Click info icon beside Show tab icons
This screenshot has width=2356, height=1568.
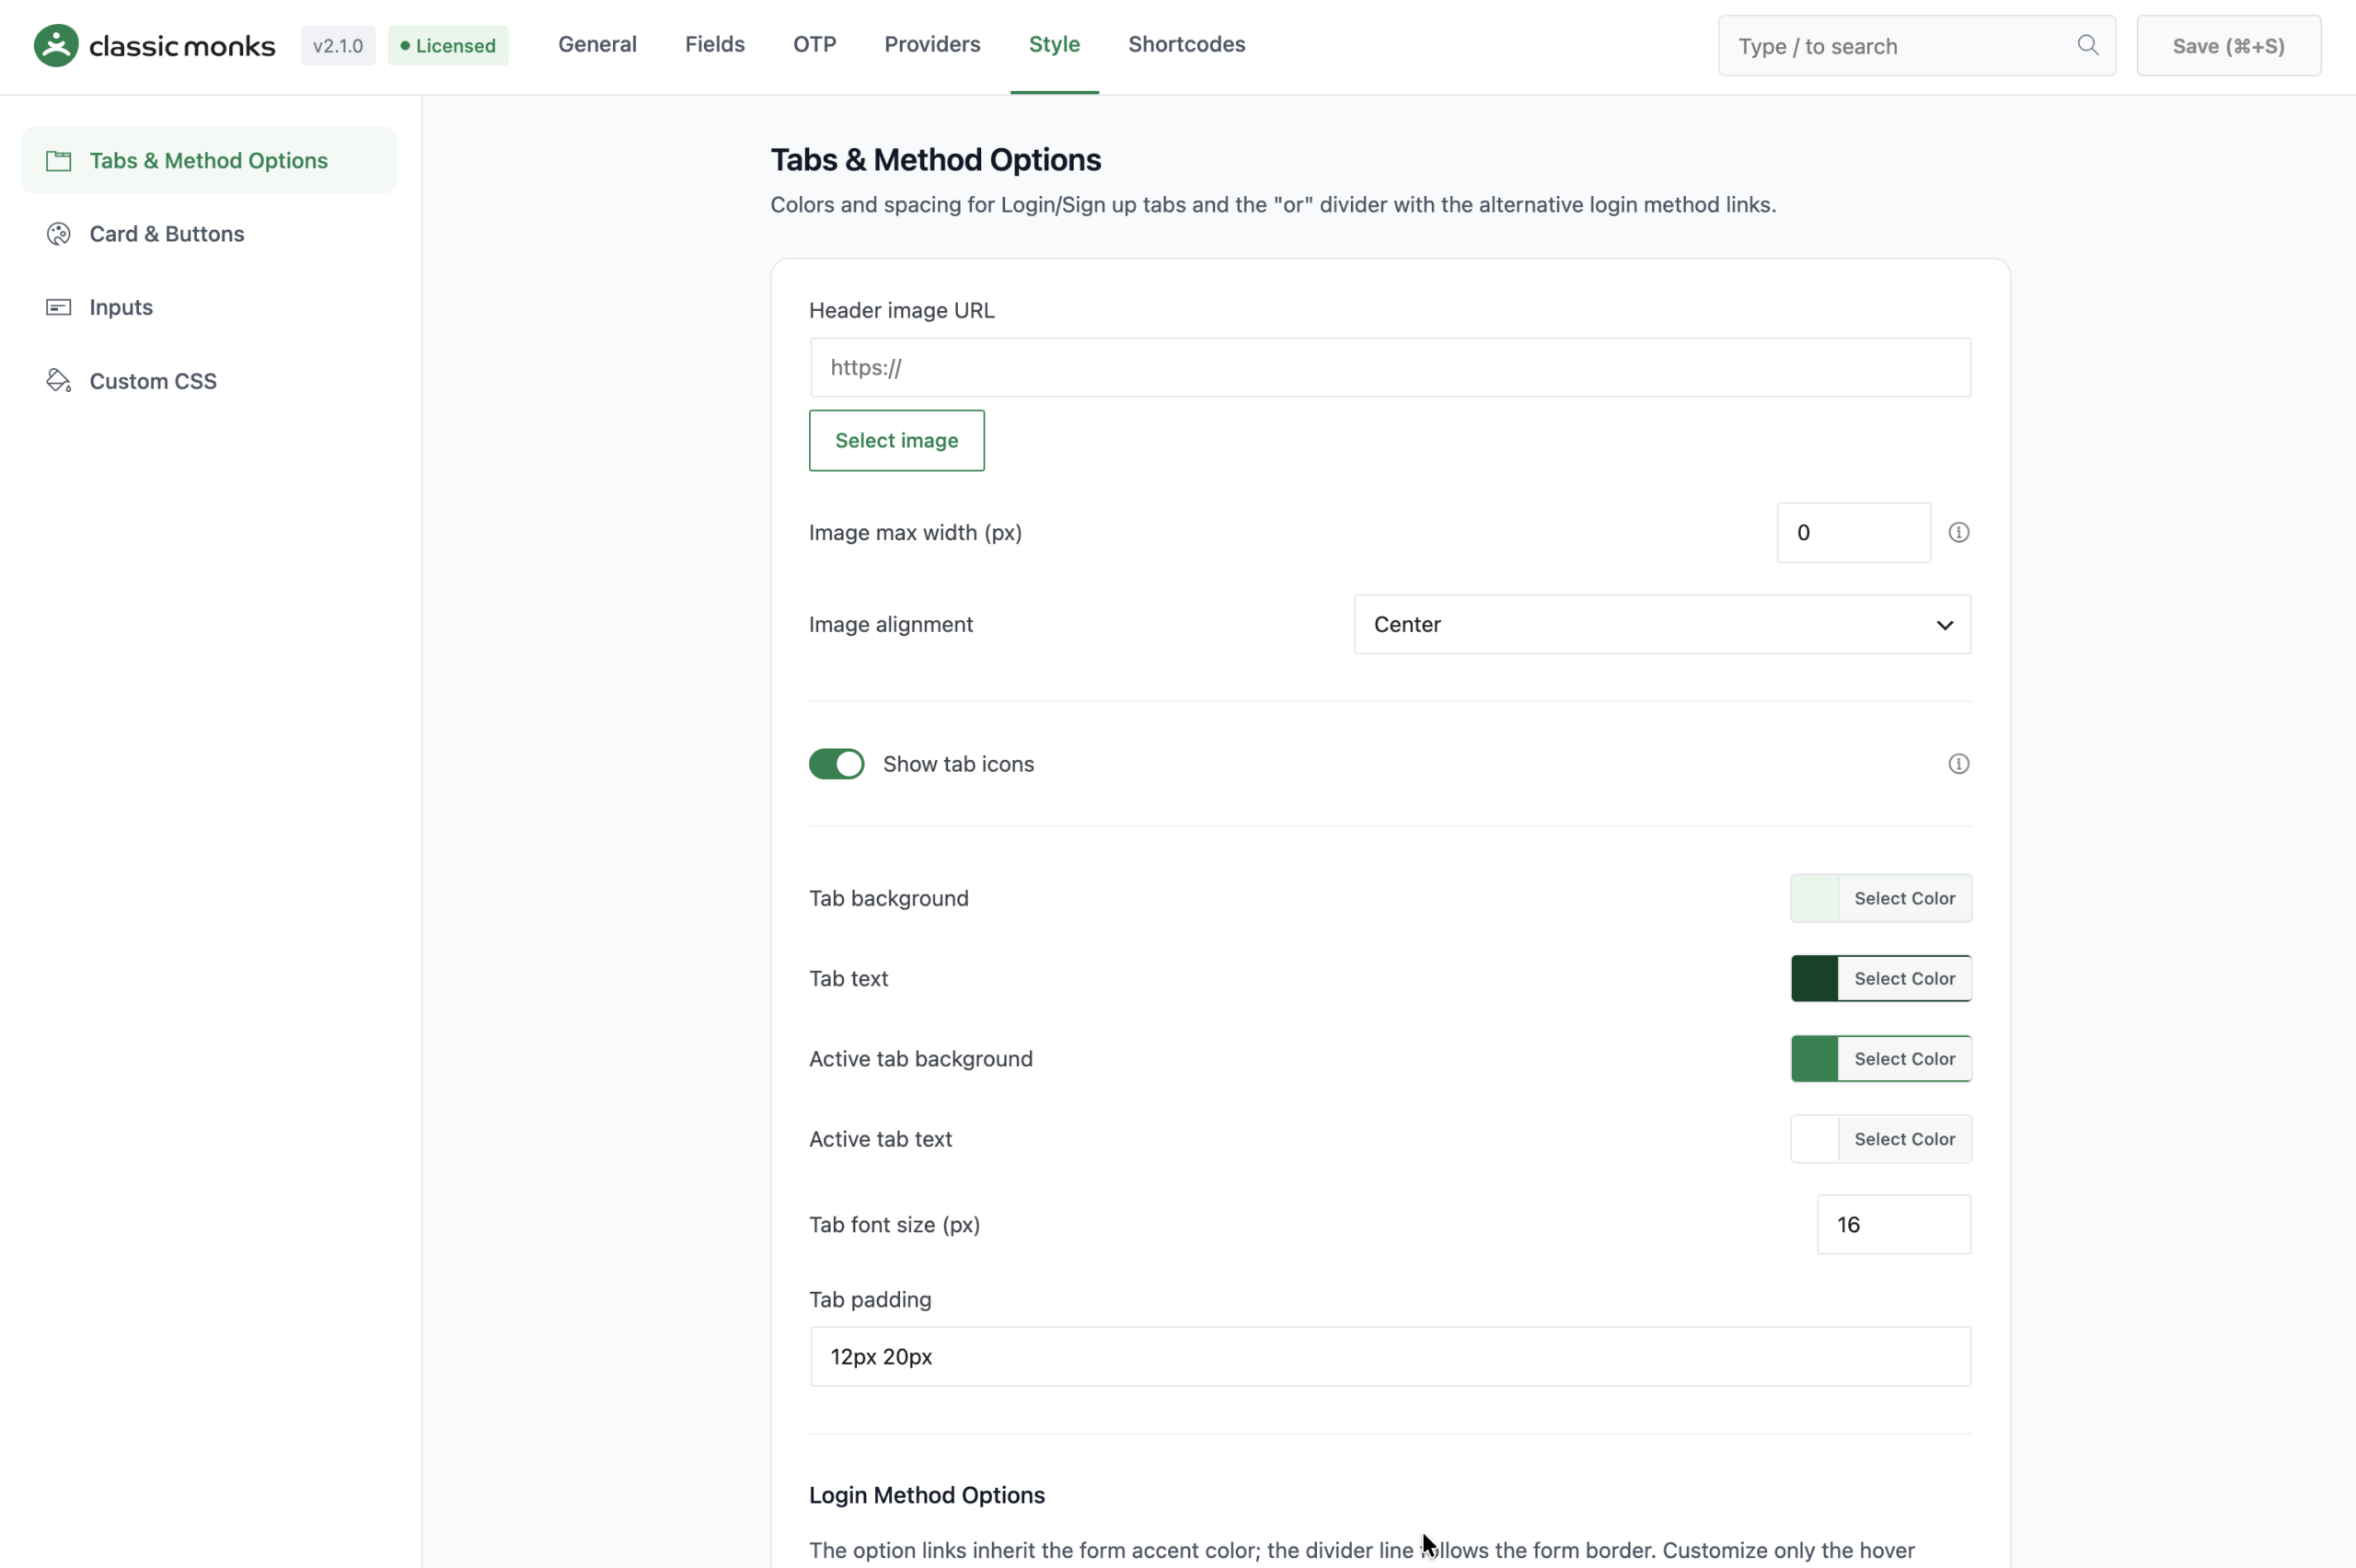[1958, 764]
